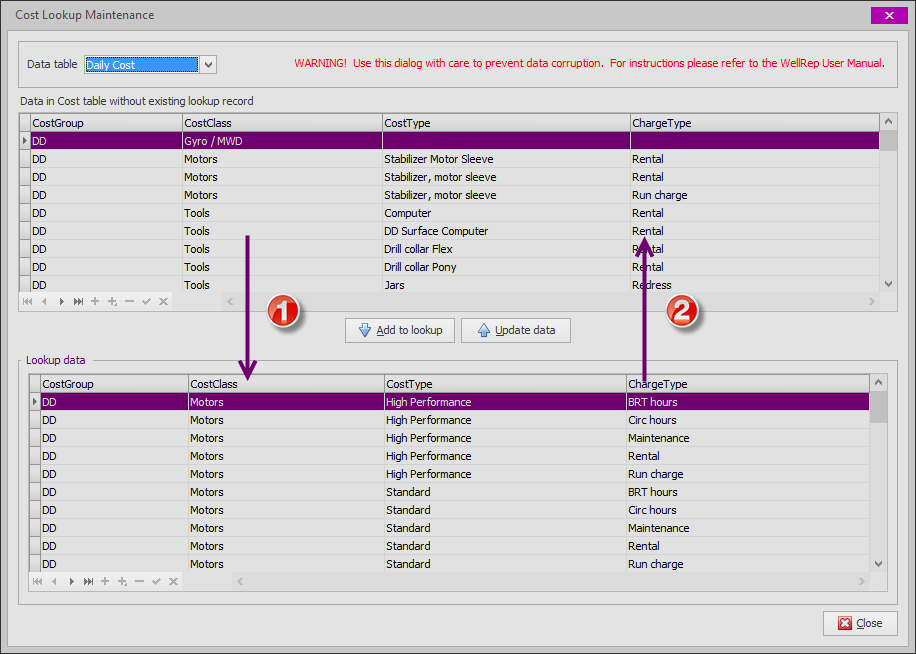Viewport: 916px width, 654px height.
Task: Jump to last record in upper grid navigator
Action: click(78, 301)
